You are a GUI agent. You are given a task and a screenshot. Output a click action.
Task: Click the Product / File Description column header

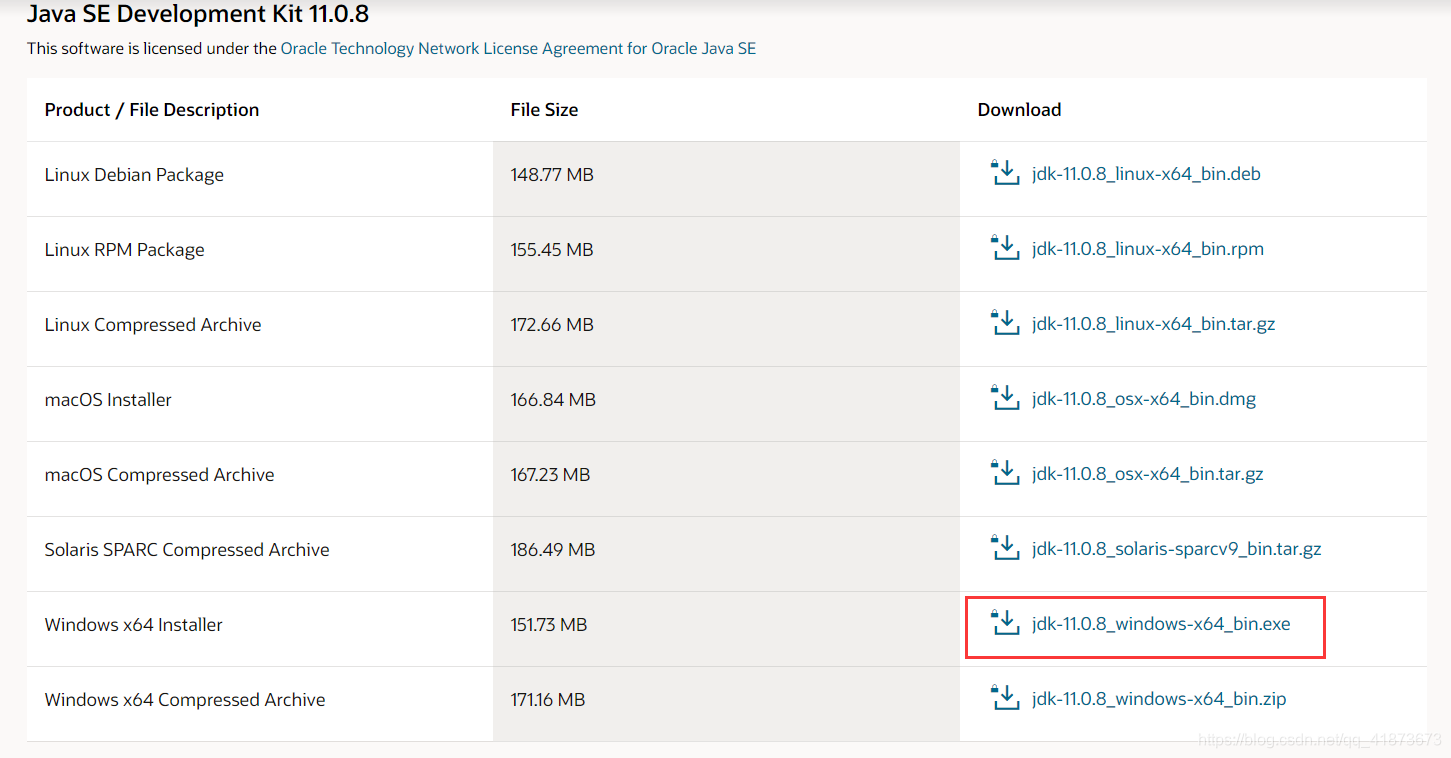coord(152,110)
